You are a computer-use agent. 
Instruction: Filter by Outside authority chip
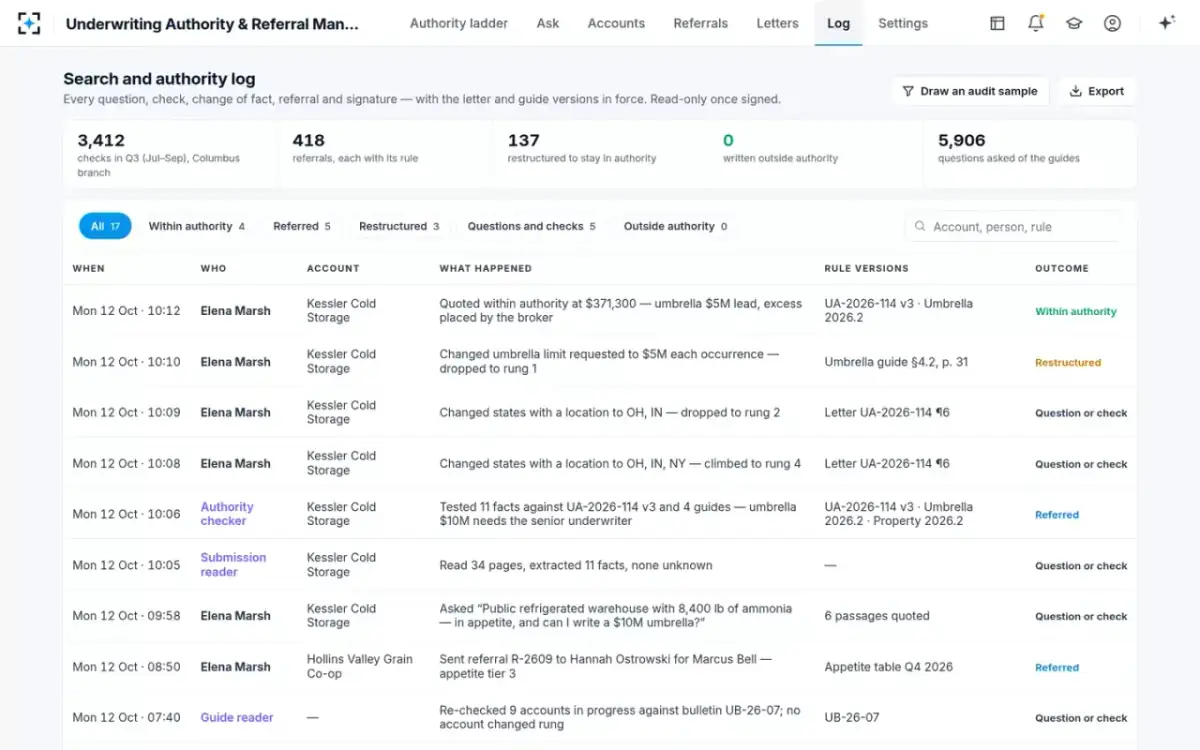[675, 226]
